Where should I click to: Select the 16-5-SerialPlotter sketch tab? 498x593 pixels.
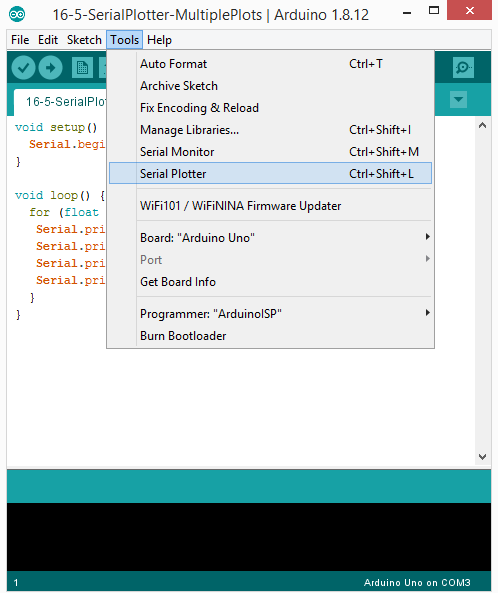click(x=61, y=102)
